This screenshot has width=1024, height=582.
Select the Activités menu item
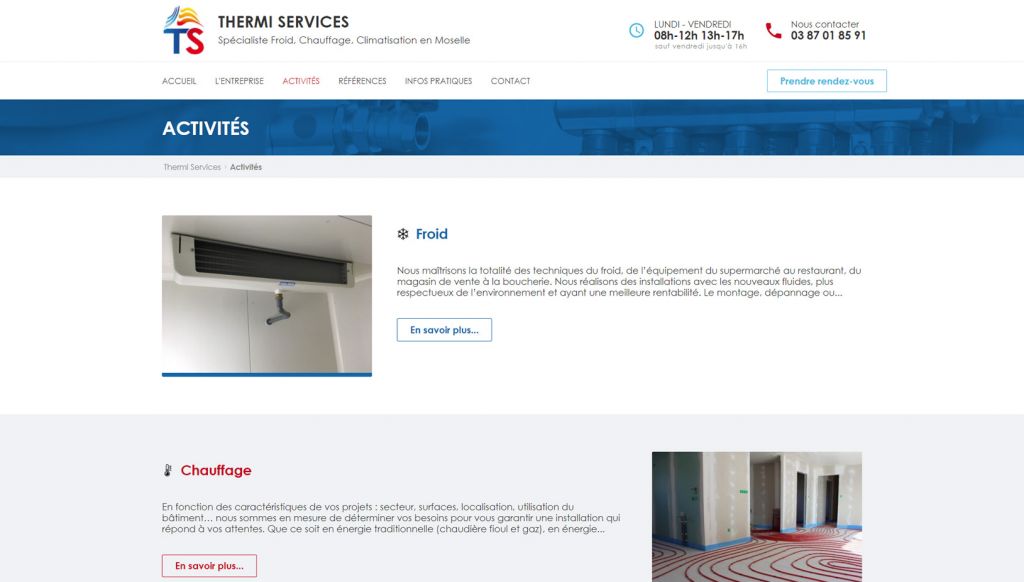coord(301,81)
